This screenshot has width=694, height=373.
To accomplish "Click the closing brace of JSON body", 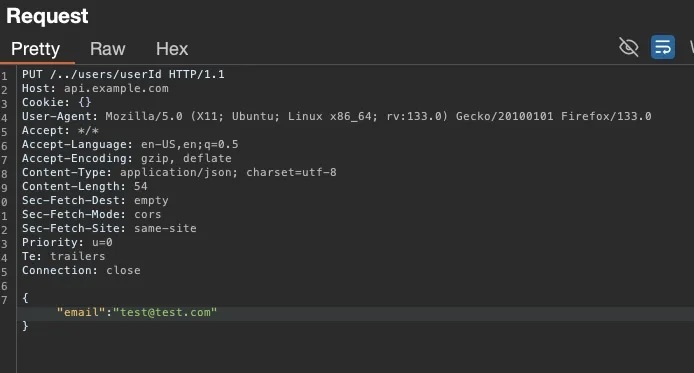I will tap(25, 326).
